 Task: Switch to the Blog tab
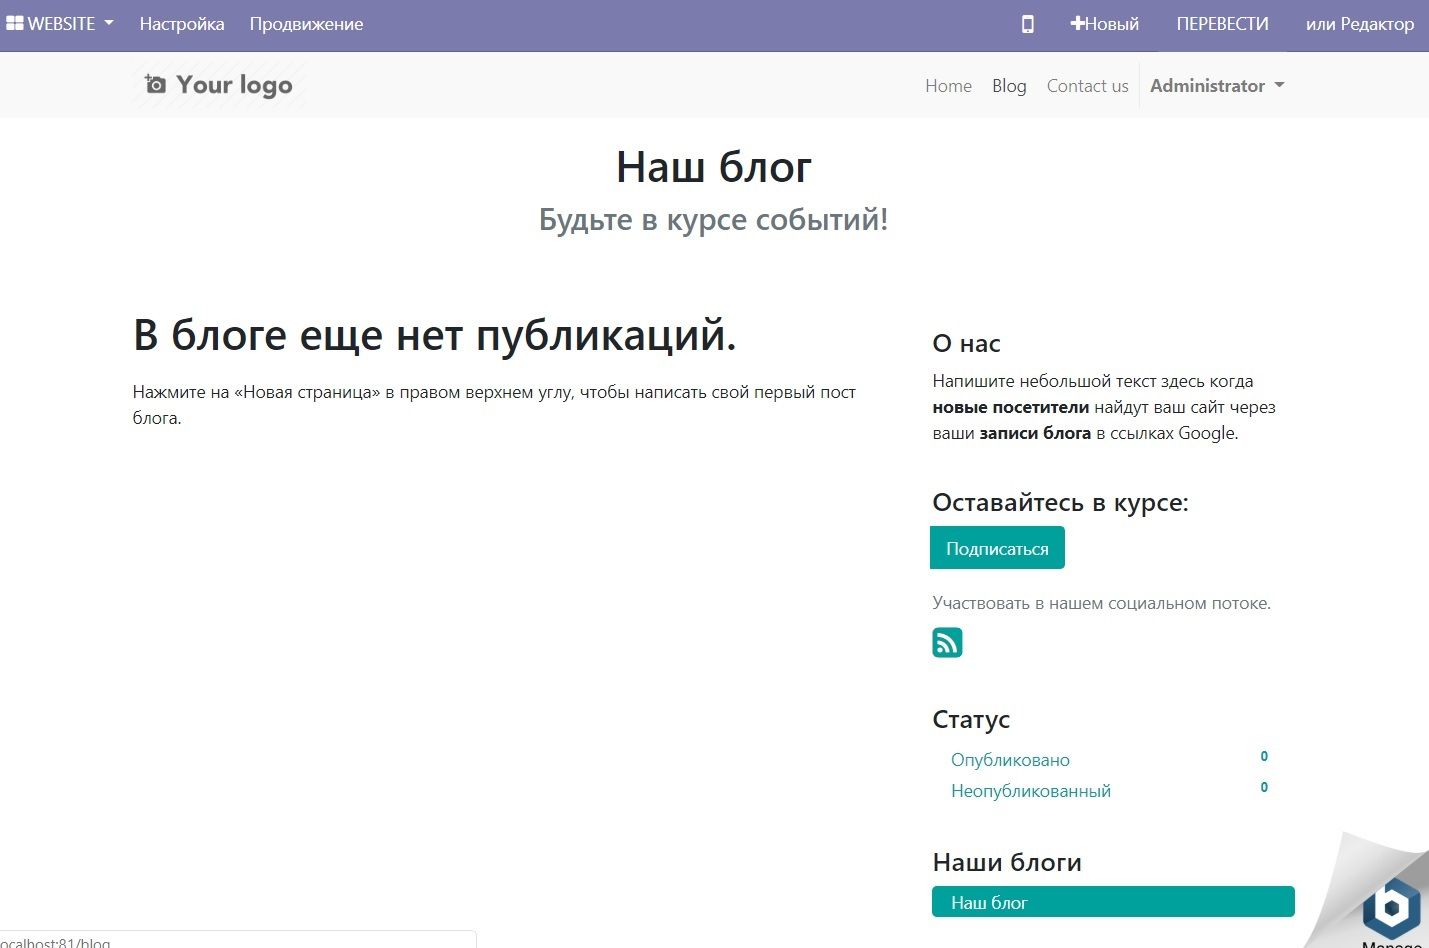click(x=1008, y=85)
